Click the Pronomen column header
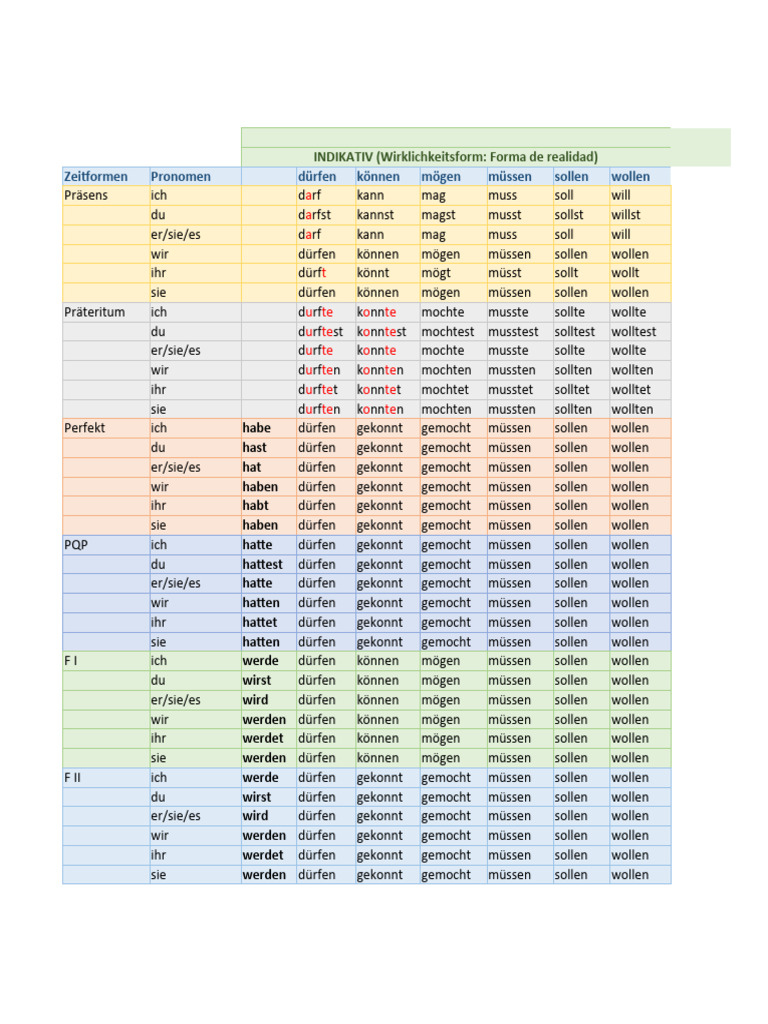This screenshot has width=768, height=1024. point(195,176)
